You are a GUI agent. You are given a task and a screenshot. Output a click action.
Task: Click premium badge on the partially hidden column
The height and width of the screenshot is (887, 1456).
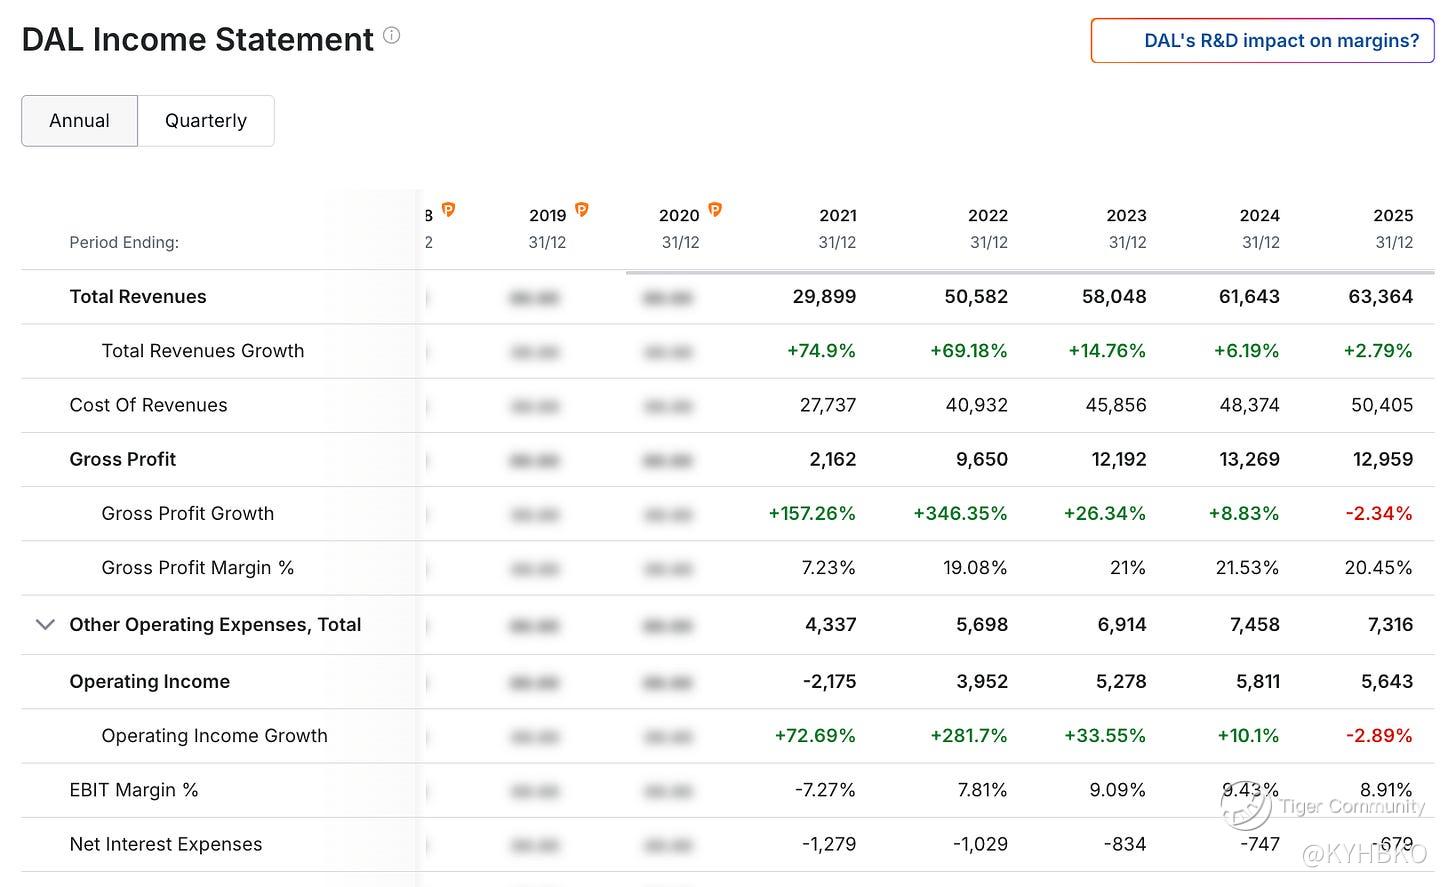[x=449, y=210]
